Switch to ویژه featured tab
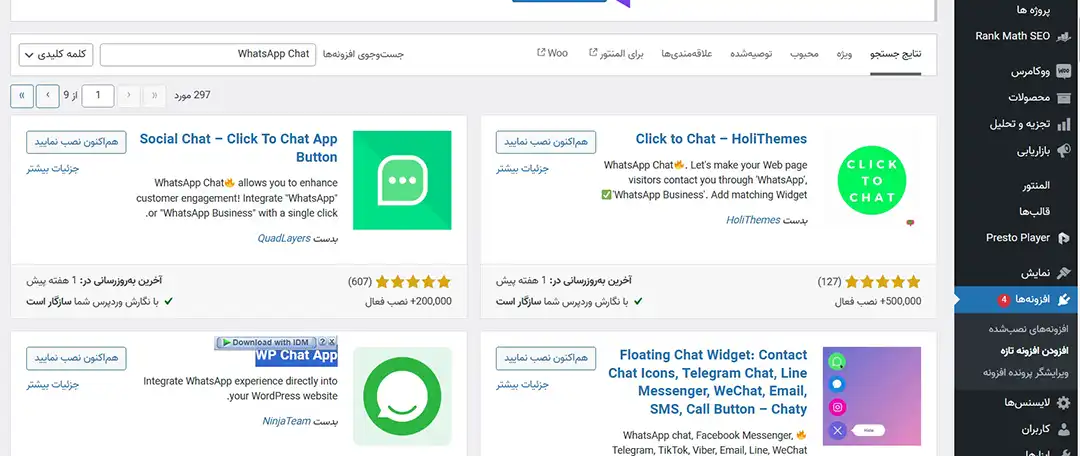 (844, 54)
